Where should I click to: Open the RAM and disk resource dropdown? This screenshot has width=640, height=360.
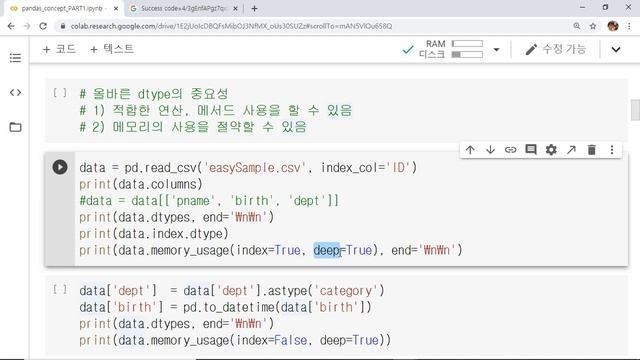click(496, 50)
